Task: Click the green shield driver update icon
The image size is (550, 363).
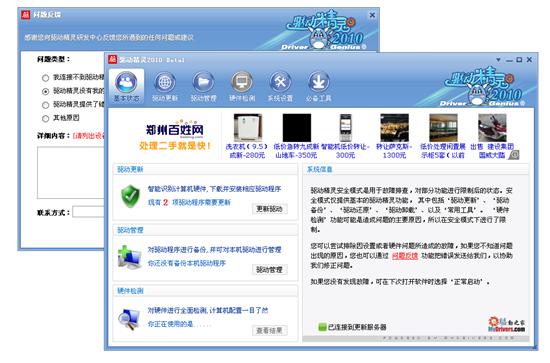Action: [x=130, y=196]
